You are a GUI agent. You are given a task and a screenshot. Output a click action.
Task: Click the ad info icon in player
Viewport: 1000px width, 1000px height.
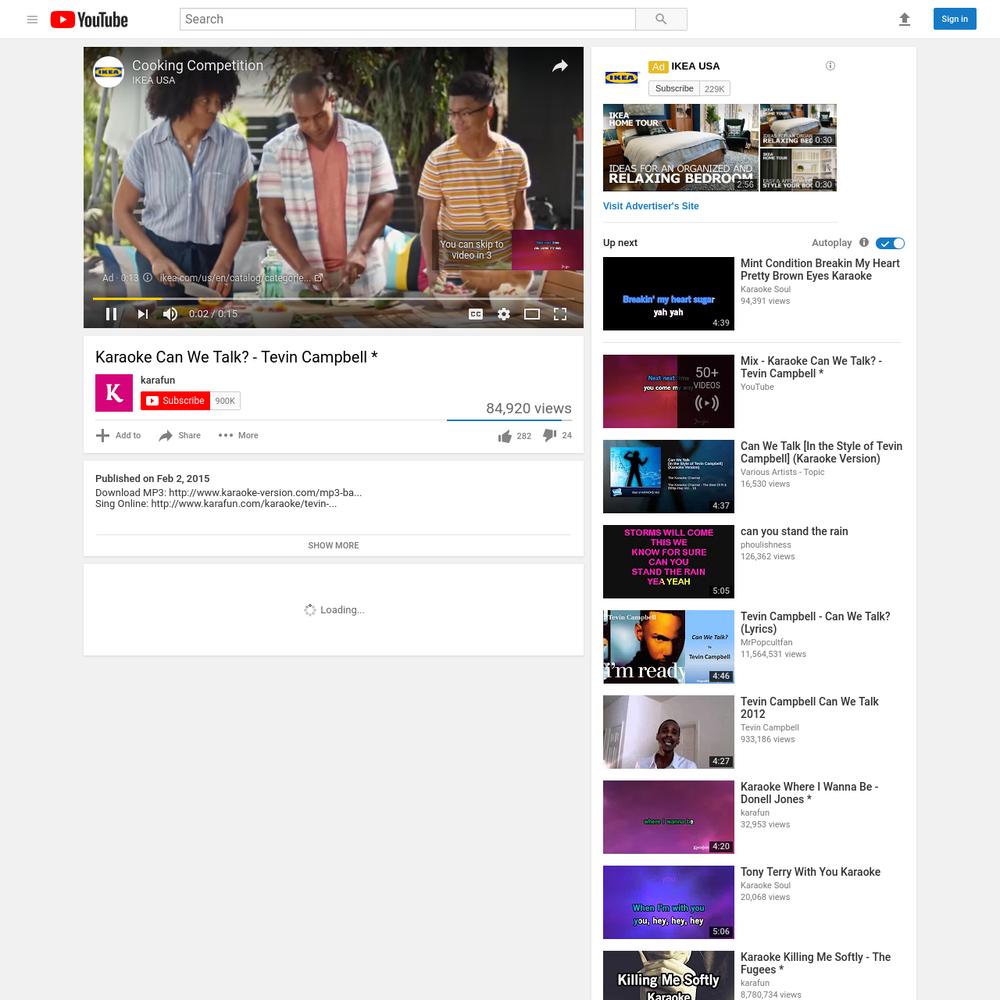pyautogui.click(x=147, y=277)
